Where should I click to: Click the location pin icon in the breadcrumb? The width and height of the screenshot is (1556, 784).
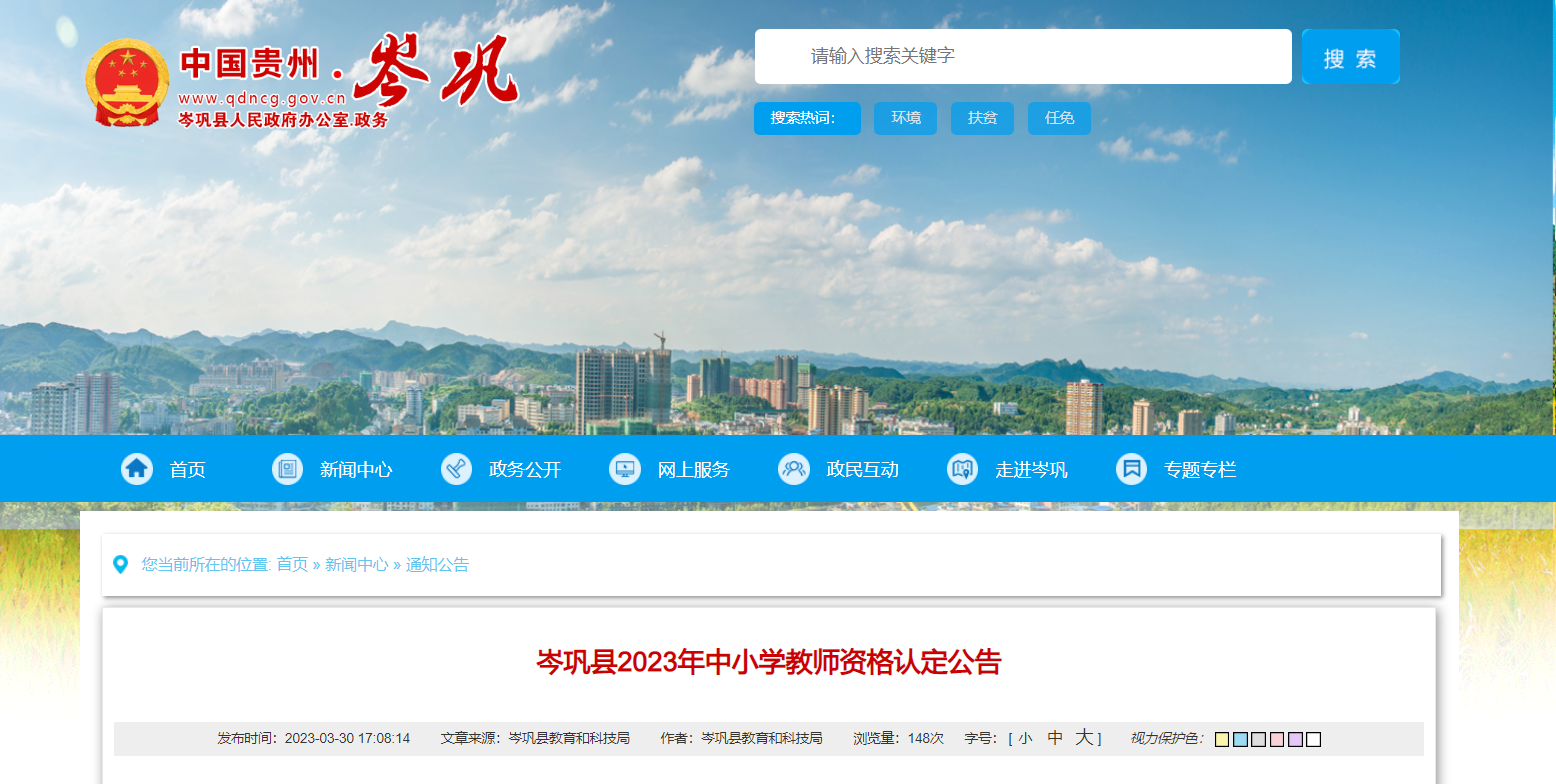121,565
